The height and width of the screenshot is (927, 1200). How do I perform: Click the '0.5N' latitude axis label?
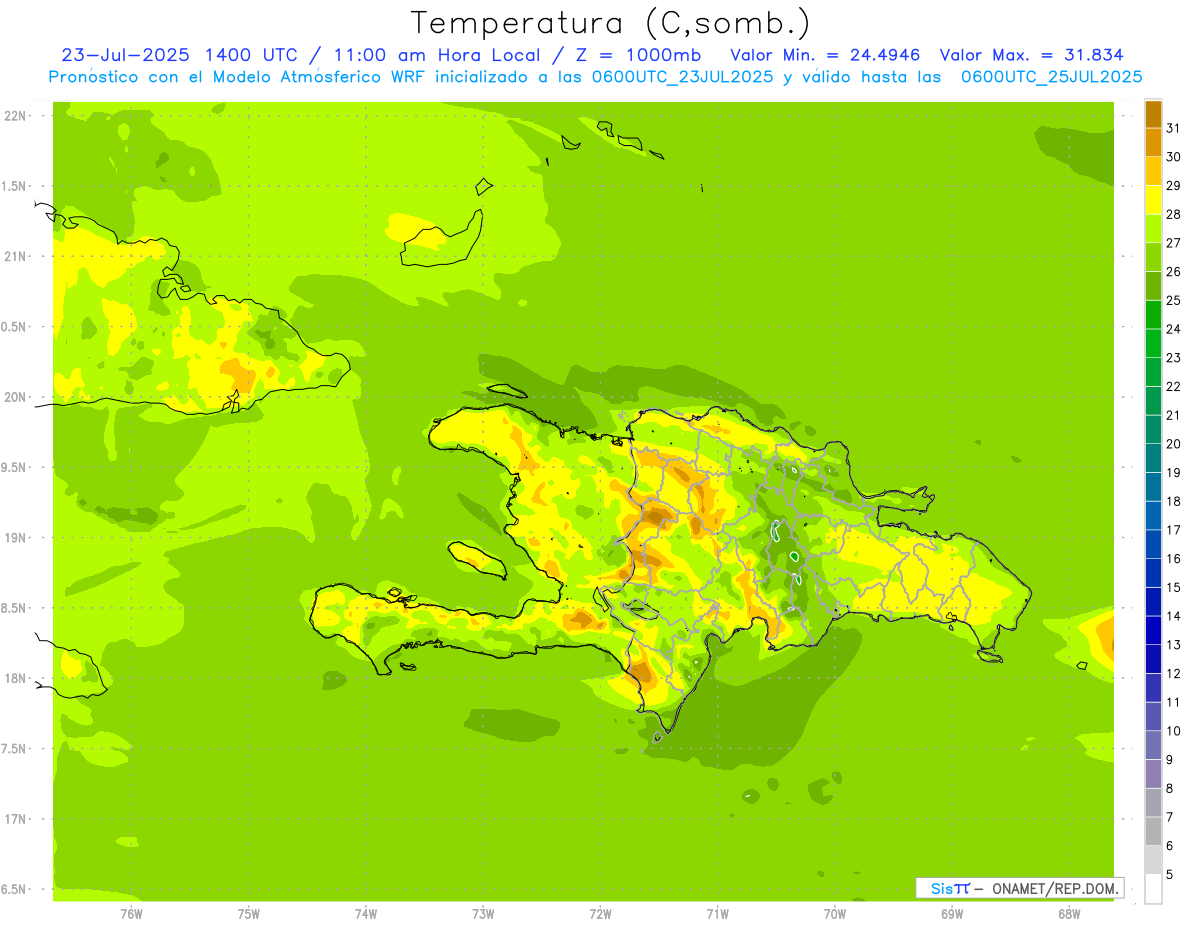coord(15,327)
